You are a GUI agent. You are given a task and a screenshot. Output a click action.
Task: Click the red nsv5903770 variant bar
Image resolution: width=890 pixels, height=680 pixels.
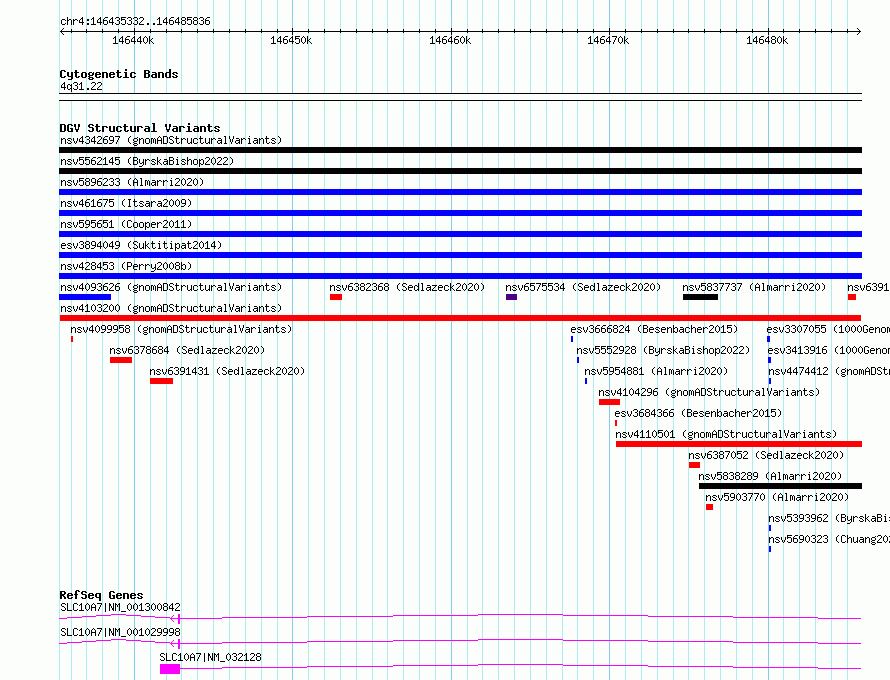pos(710,507)
